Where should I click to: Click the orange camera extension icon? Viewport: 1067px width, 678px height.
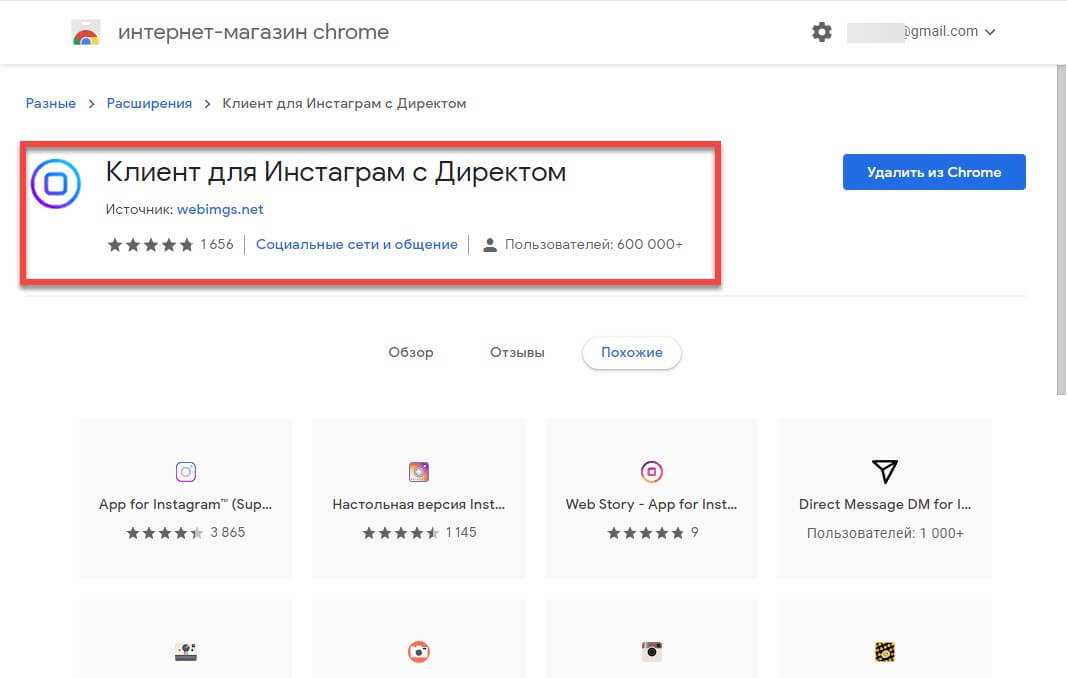click(418, 652)
